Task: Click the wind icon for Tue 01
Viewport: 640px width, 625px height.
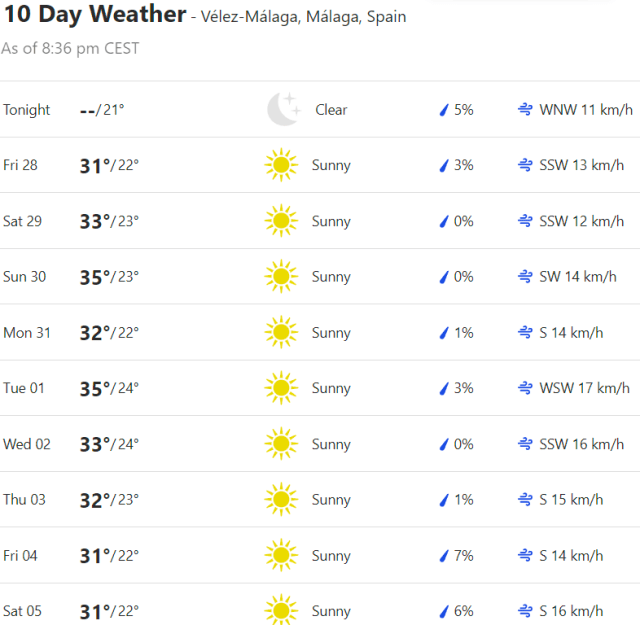Action: 525,388
